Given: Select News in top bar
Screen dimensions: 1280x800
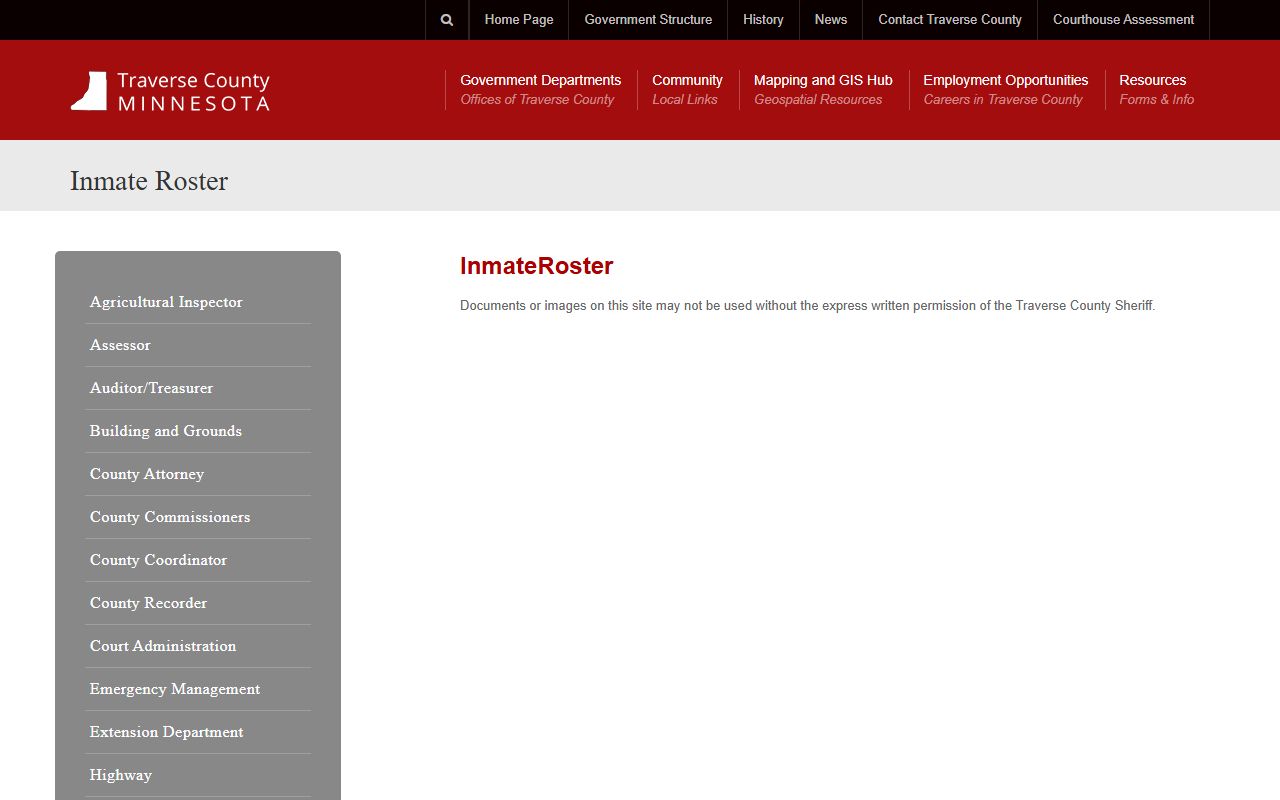Looking at the screenshot, I should pyautogui.click(x=830, y=20).
